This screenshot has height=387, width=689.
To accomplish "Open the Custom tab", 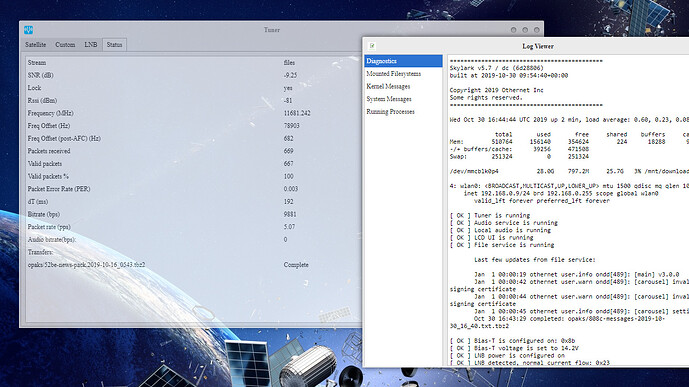I will point(65,45).
